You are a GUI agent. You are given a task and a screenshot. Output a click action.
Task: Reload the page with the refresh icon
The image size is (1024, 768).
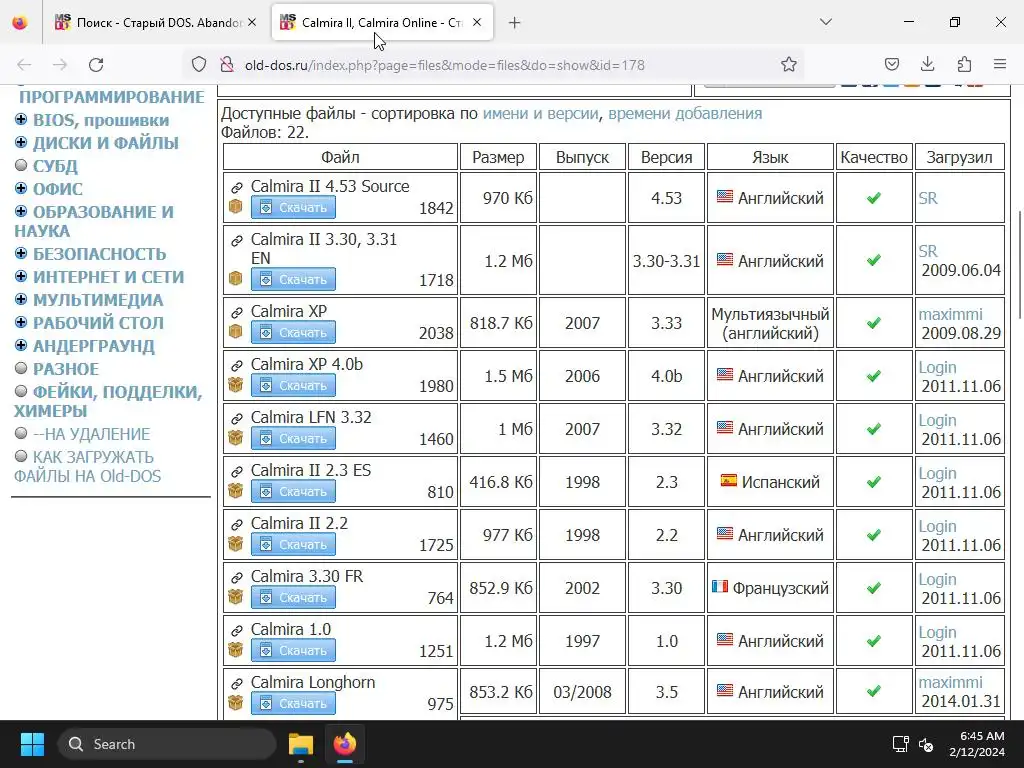point(96,65)
